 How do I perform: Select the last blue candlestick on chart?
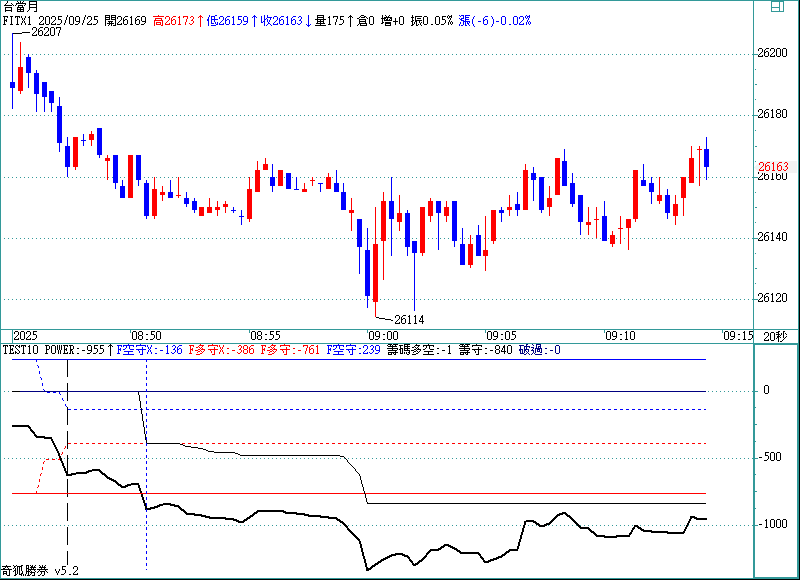pyautogui.click(x=707, y=157)
